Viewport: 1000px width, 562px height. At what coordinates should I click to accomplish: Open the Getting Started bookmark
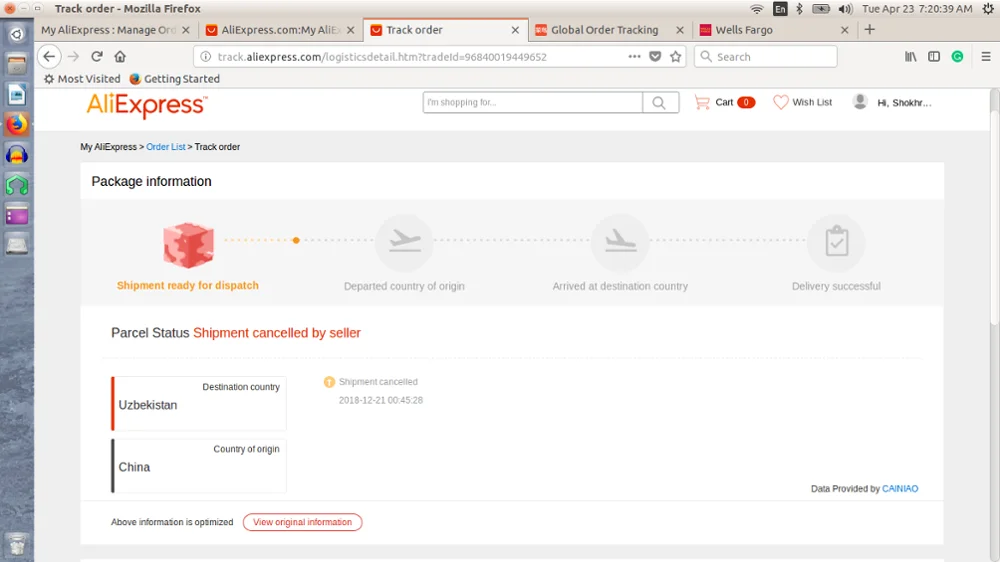pos(175,78)
